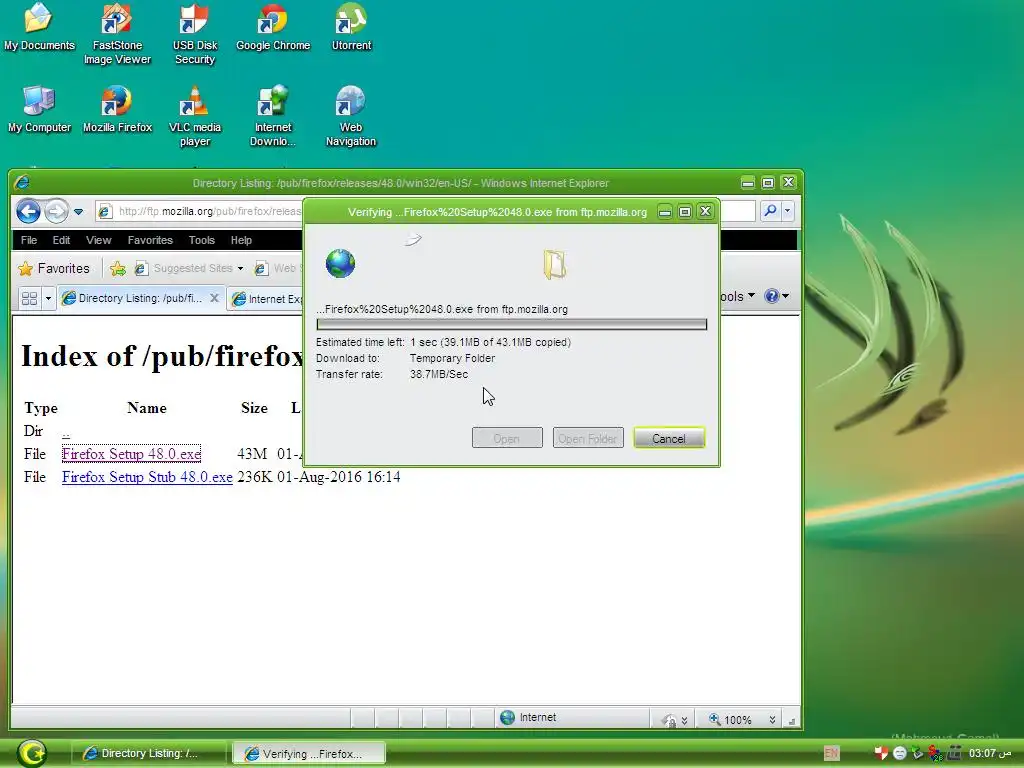
Task: Click Firefox Setup Stub 48.0.exe link
Action: pos(147,477)
